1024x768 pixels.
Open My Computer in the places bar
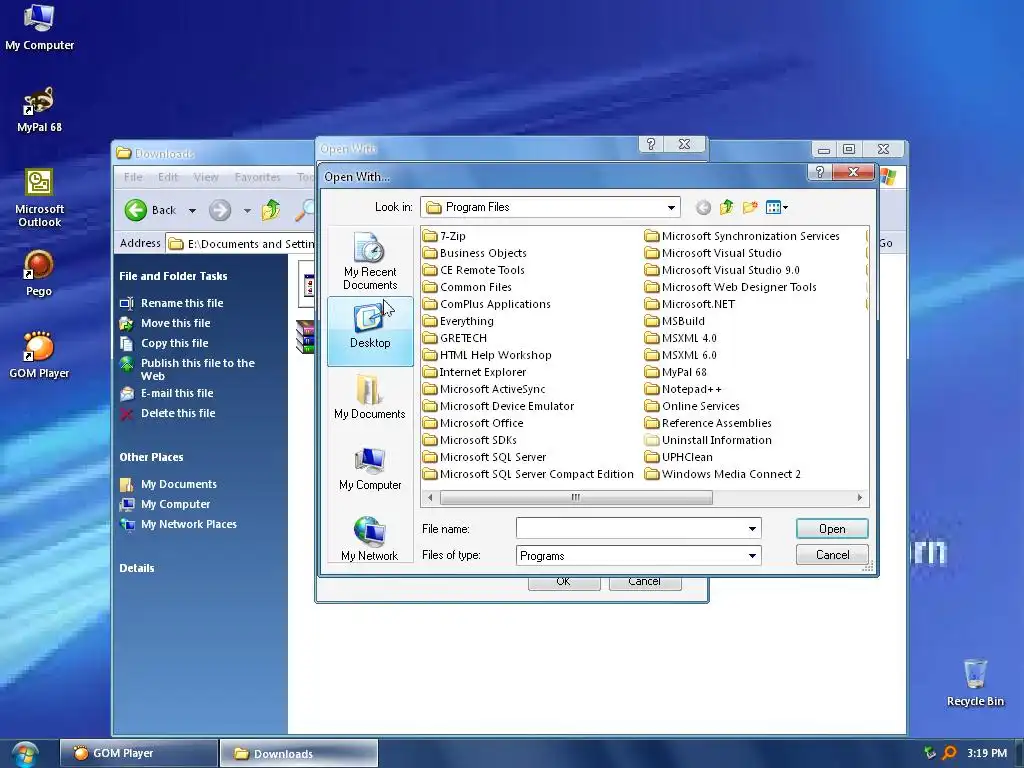click(x=370, y=468)
